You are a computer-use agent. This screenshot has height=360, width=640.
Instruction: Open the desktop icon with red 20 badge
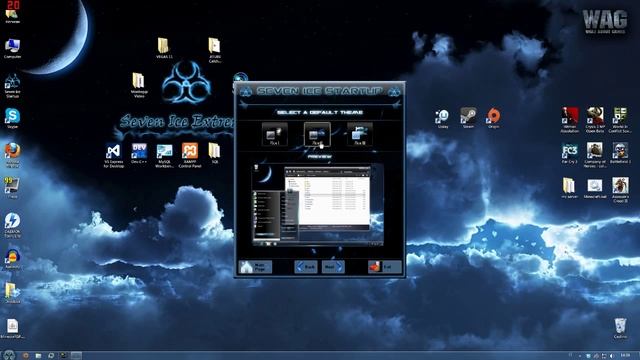[12, 12]
